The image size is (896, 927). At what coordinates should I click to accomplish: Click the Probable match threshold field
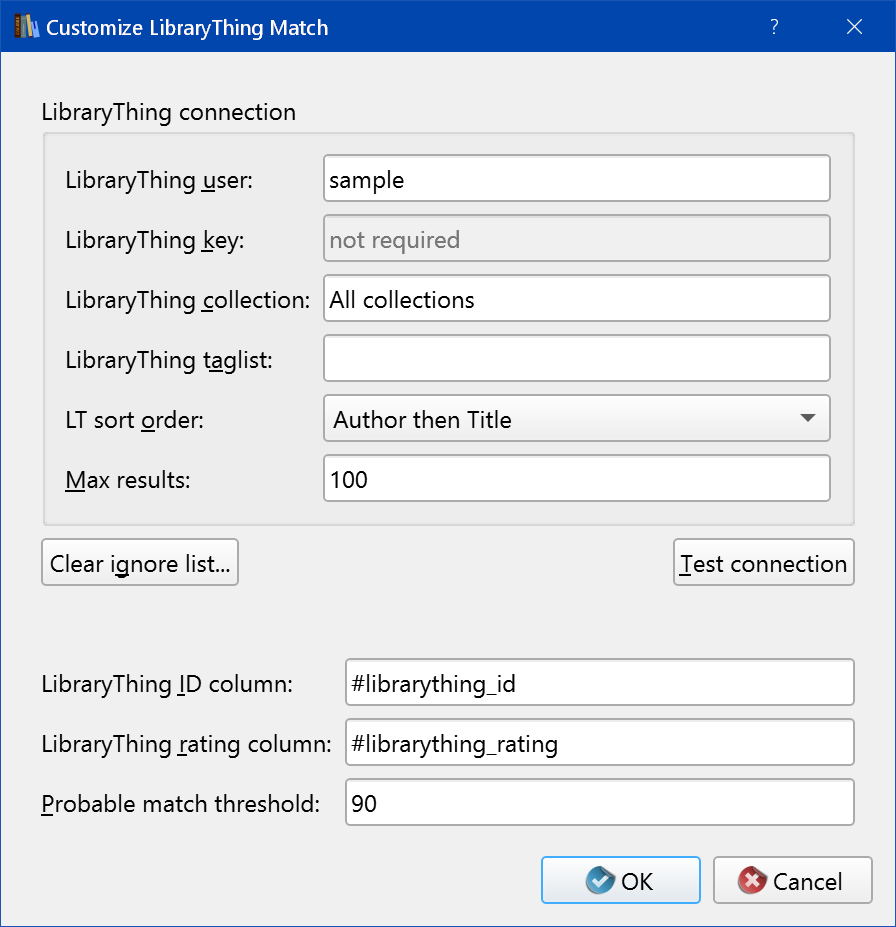click(599, 803)
